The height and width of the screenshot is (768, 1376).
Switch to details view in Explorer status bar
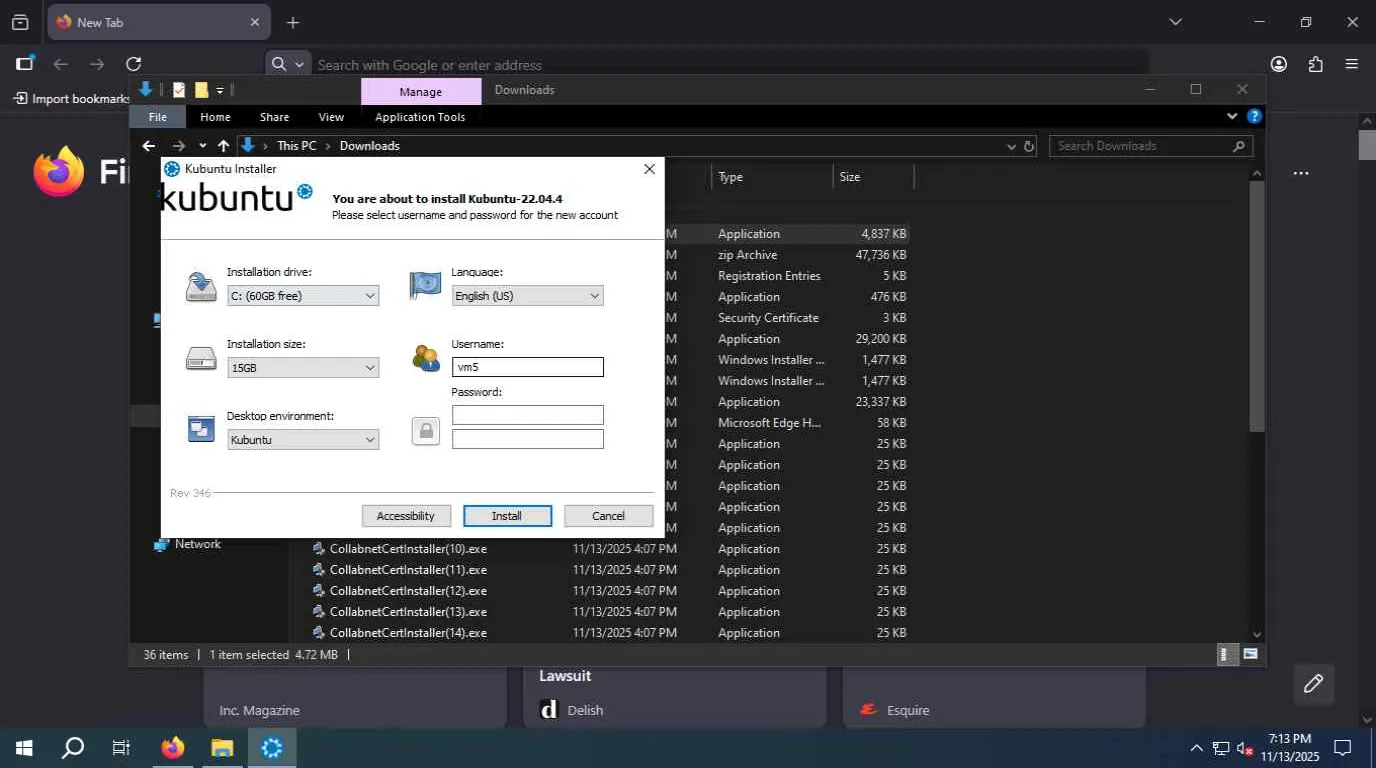[1226, 655]
